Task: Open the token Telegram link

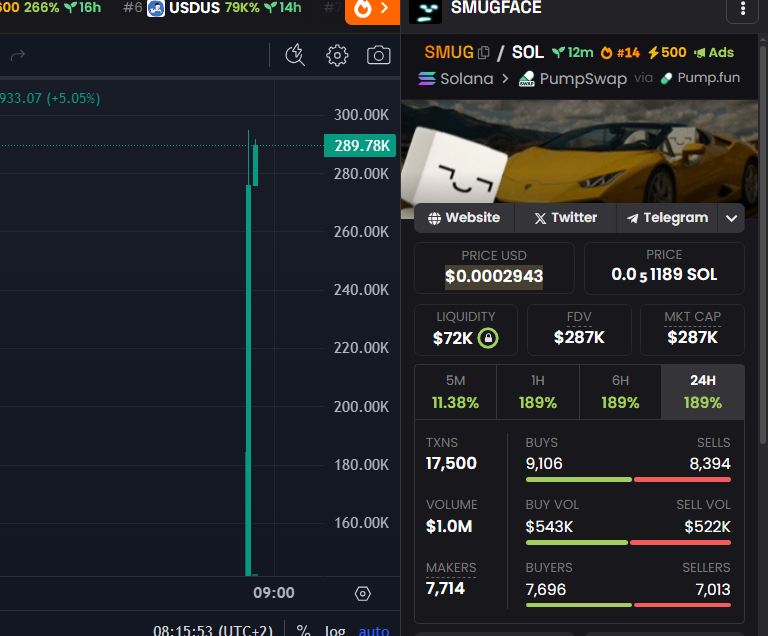Action: click(667, 218)
